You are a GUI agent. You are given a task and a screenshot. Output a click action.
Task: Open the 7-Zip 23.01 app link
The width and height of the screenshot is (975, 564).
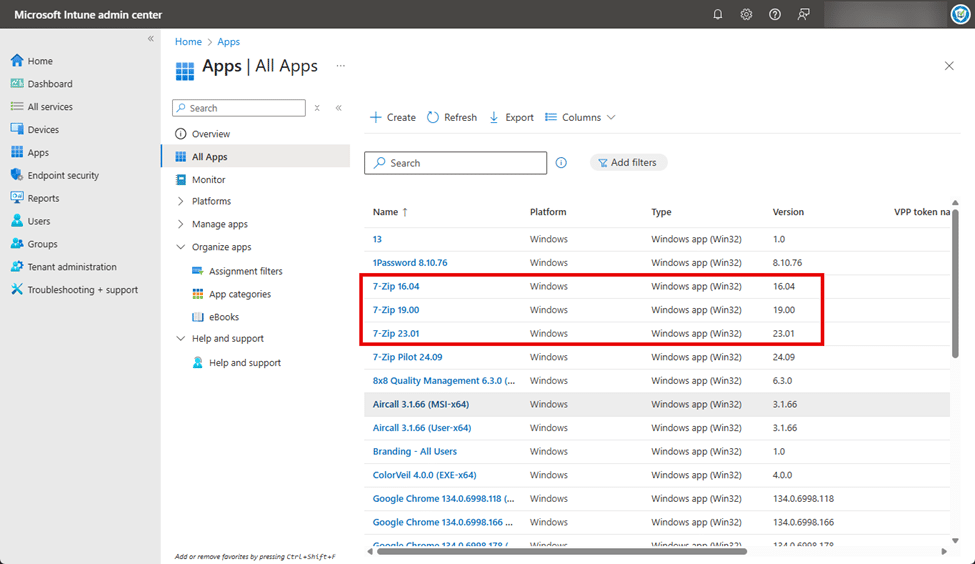pyautogui.click(x=396, y=334)
